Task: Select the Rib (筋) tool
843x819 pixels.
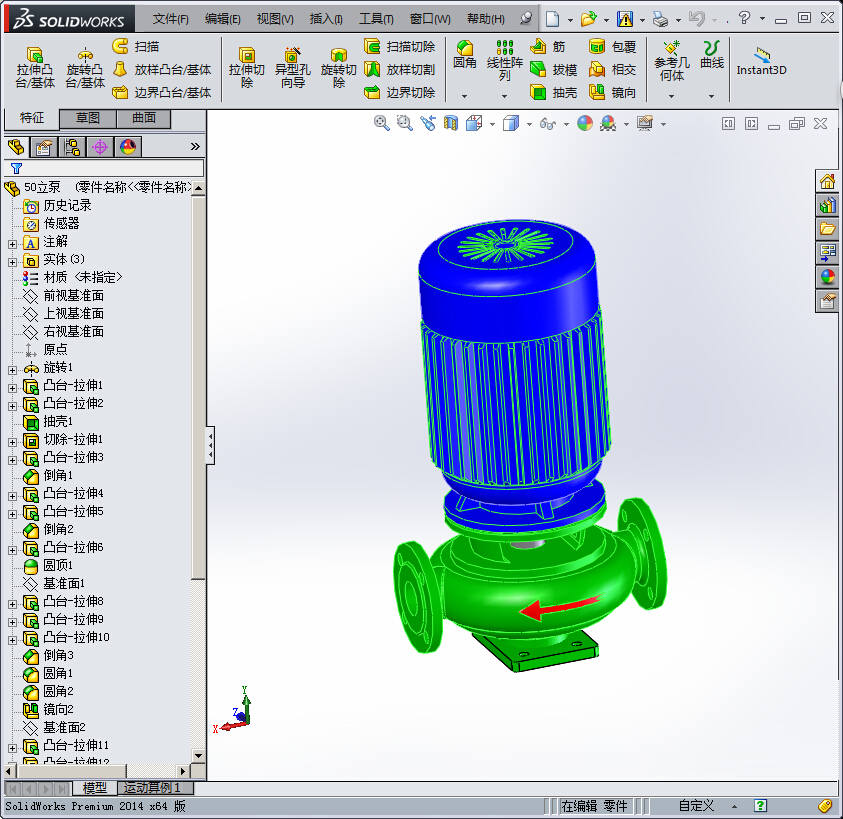Action: (547, 47)
